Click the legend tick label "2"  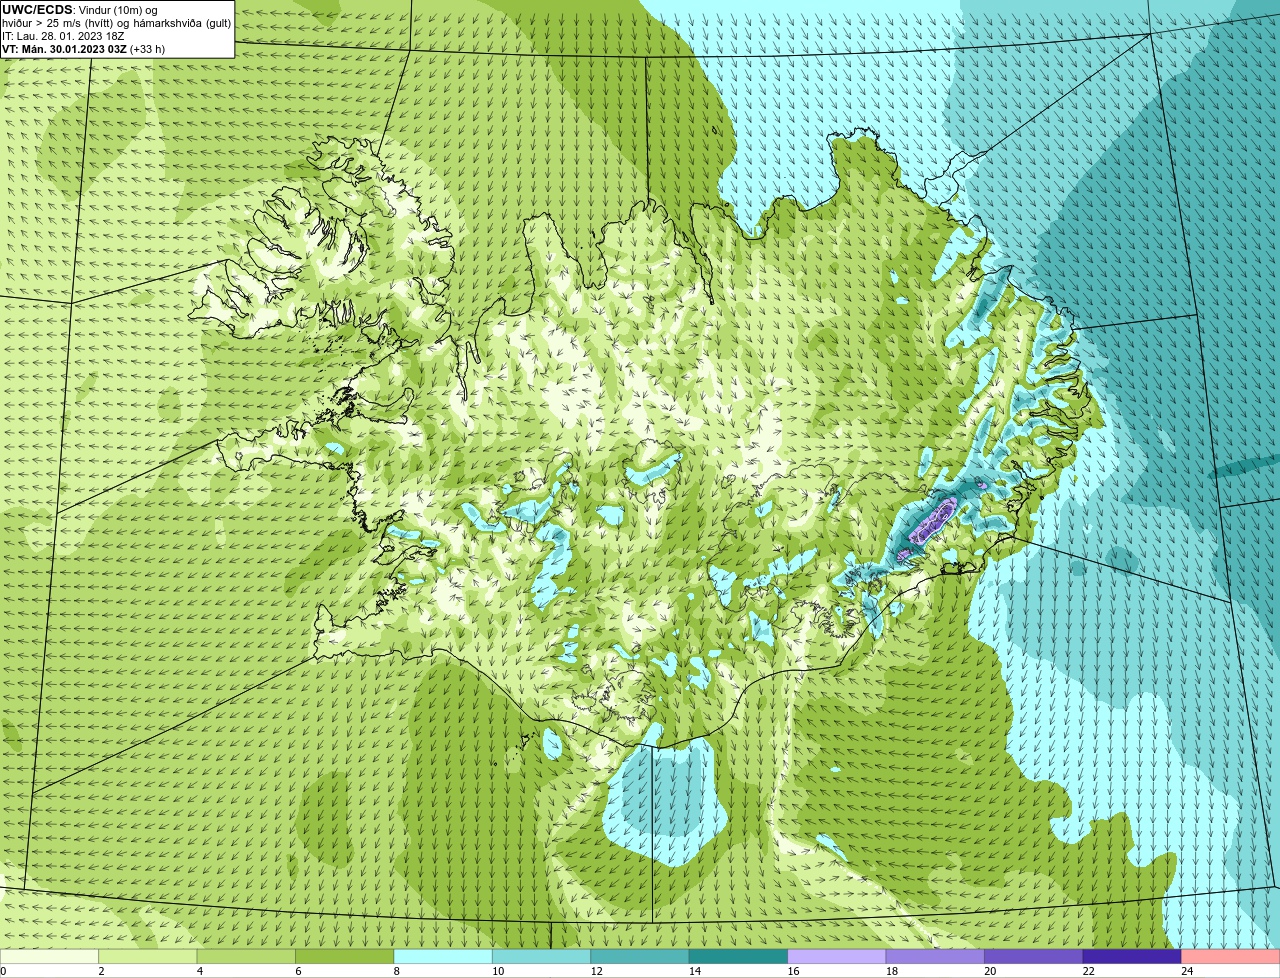[101, 971]
